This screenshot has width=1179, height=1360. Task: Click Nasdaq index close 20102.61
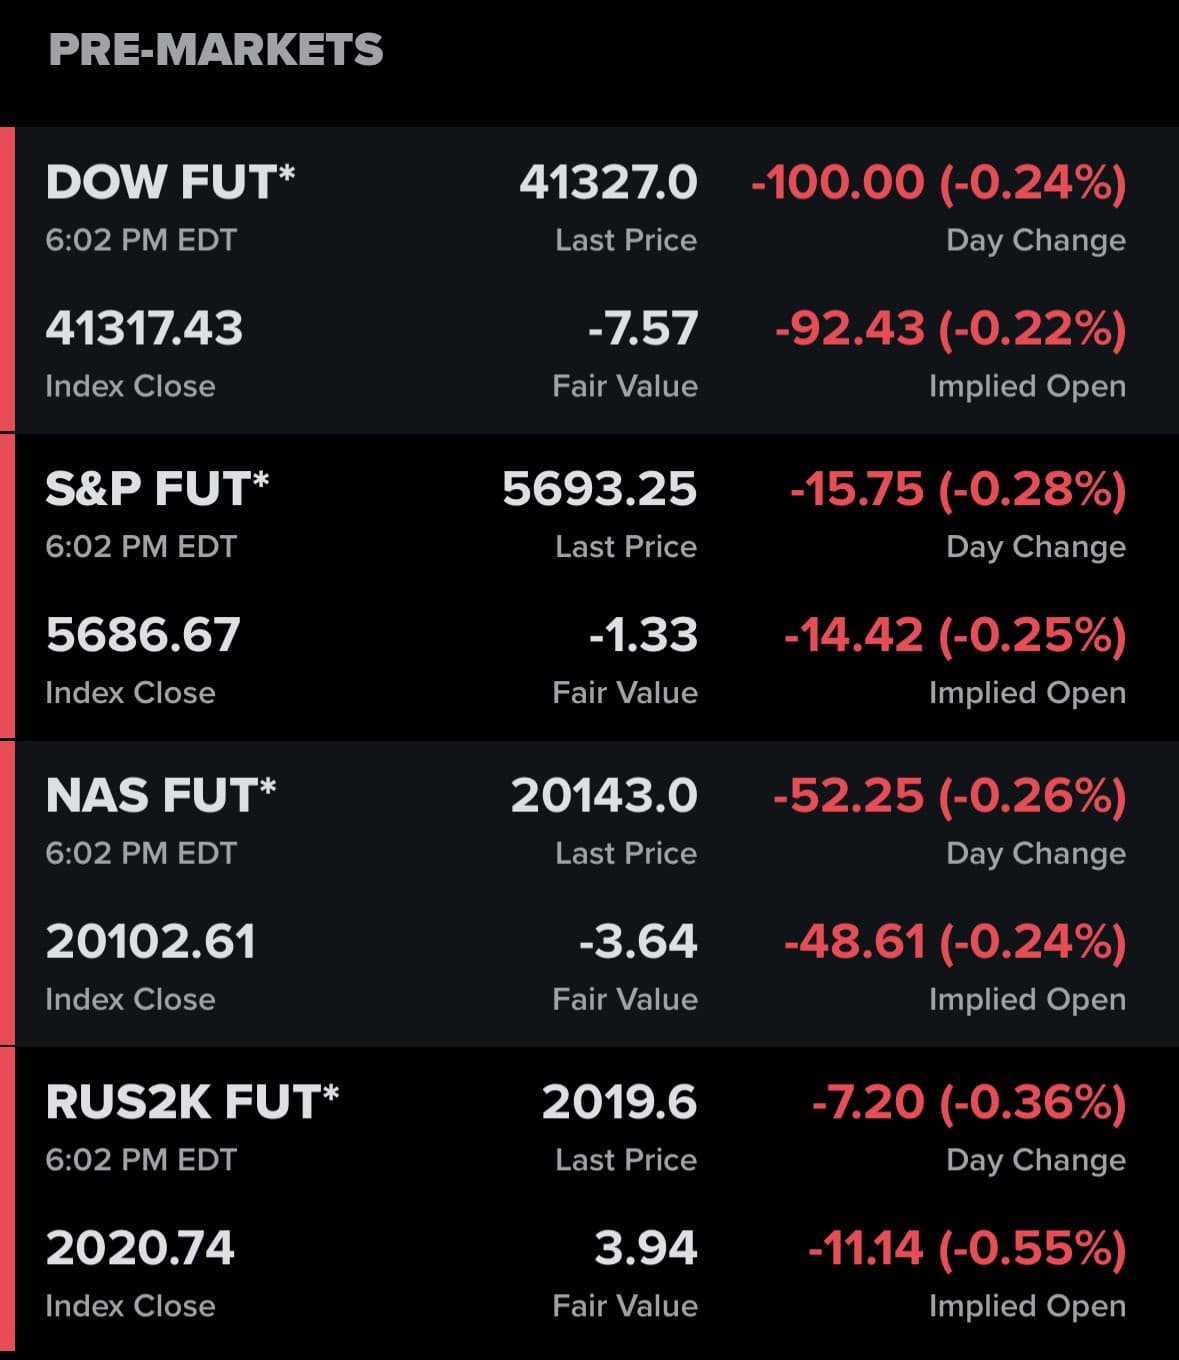(150, 942)
